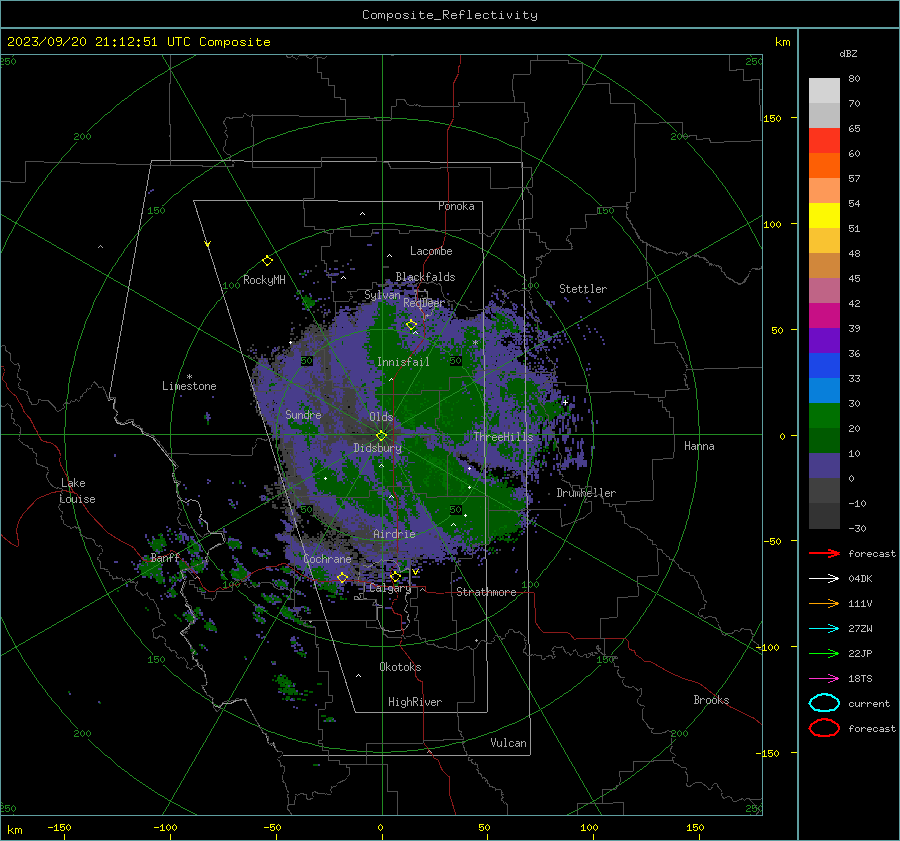Click the Hanna city label

(x=699, y=446)
